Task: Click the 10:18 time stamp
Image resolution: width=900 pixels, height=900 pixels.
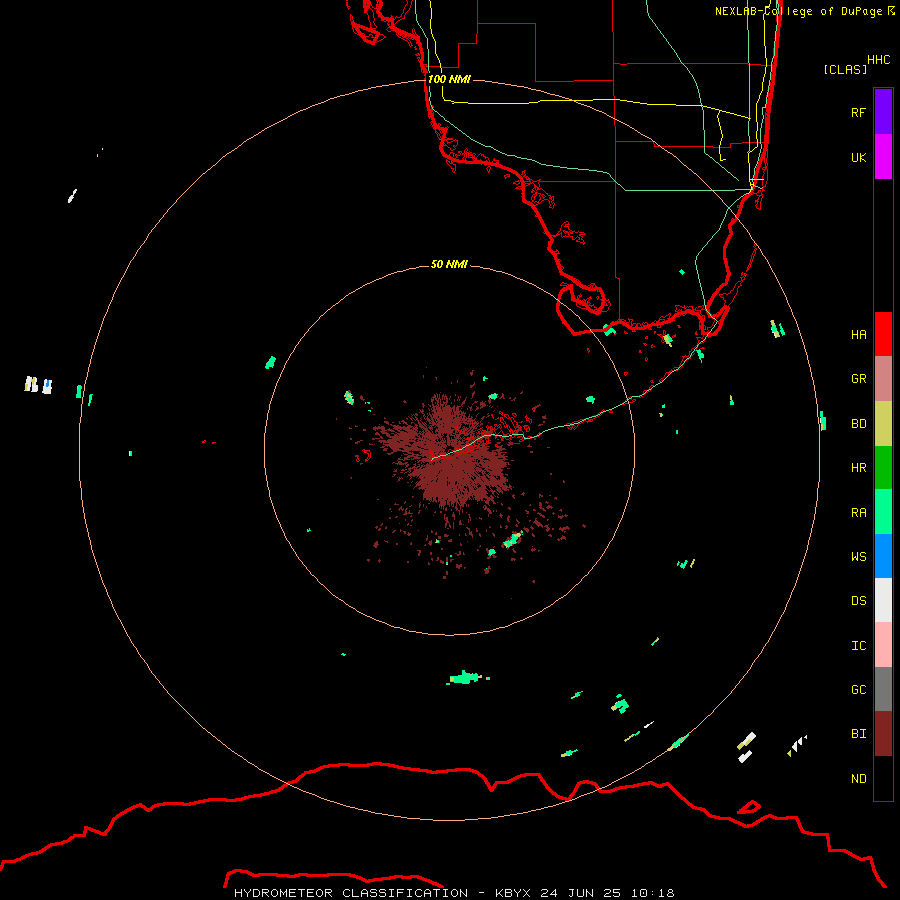Action: coord(652,893)
